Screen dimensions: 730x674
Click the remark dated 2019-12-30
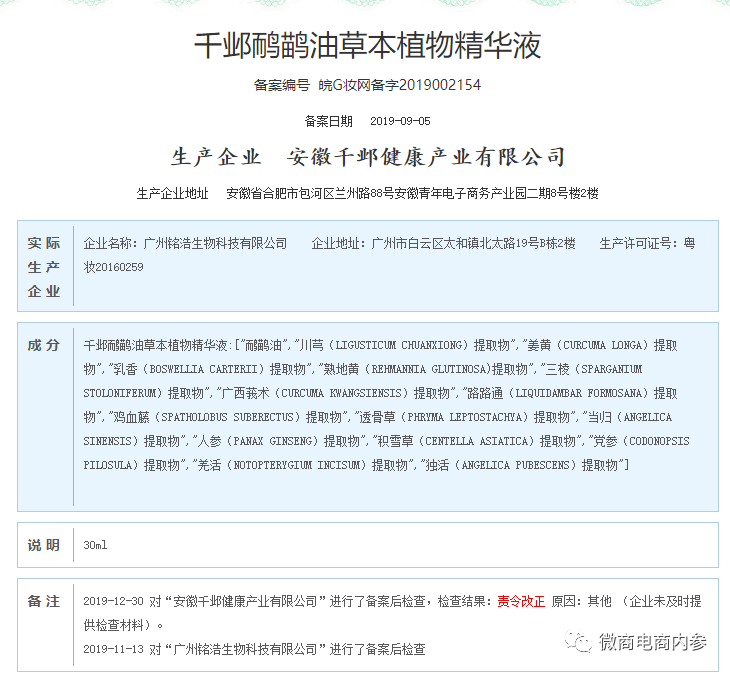392,613
